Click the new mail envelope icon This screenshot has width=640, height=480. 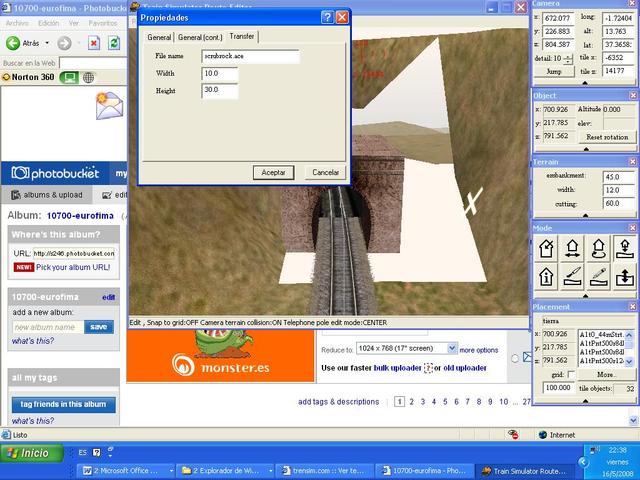pos(108,104)
